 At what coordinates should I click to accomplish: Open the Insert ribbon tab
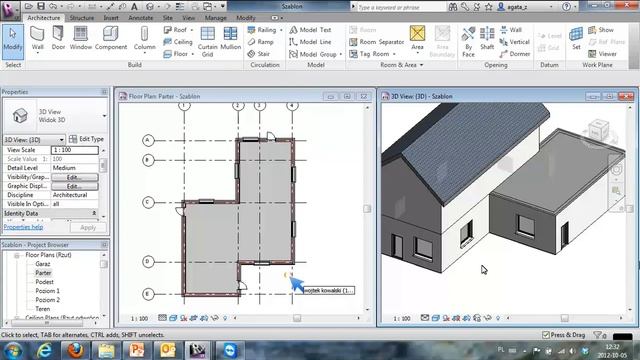pyautogui.click(x=111, y=18)
